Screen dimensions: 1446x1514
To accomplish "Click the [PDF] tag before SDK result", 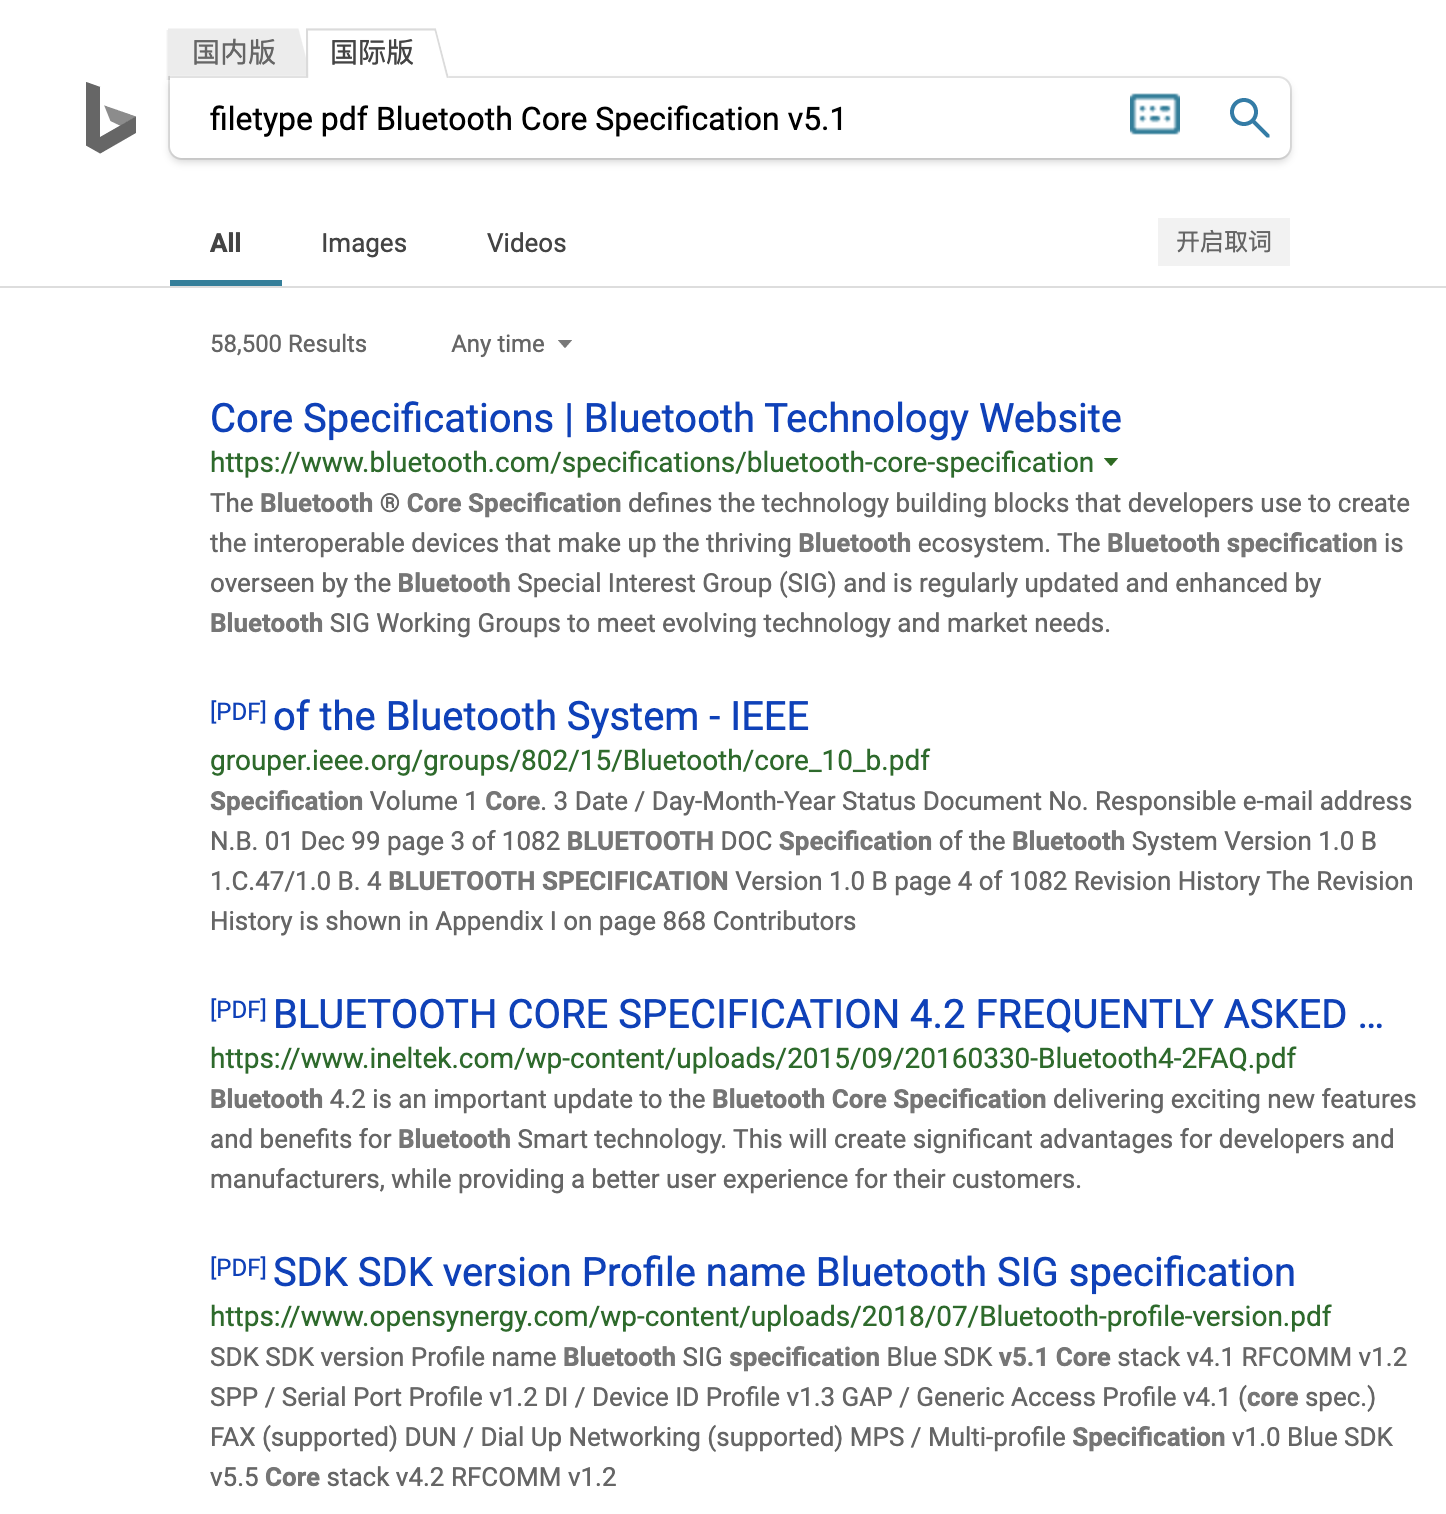I will pos(238,1267).
